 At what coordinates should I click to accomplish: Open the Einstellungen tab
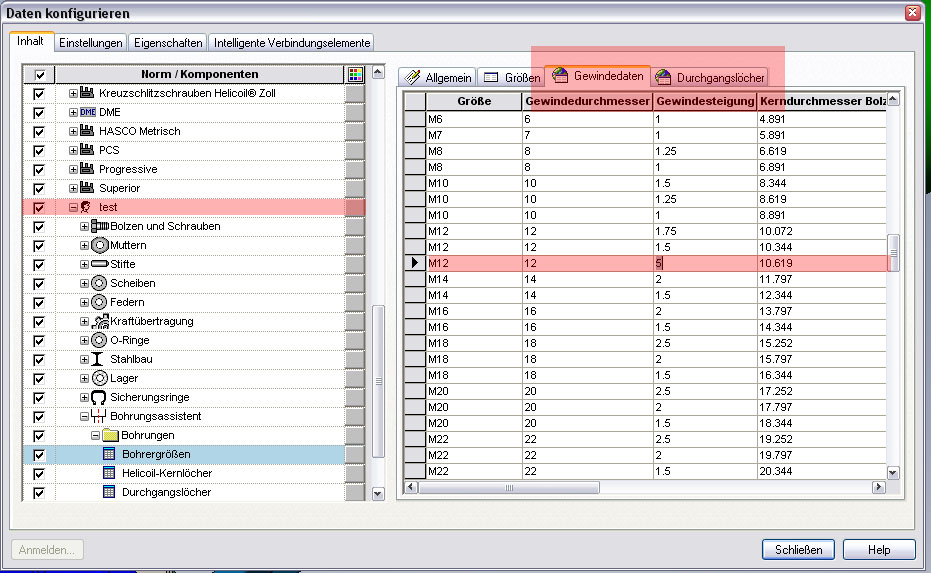tap(91, 43)
